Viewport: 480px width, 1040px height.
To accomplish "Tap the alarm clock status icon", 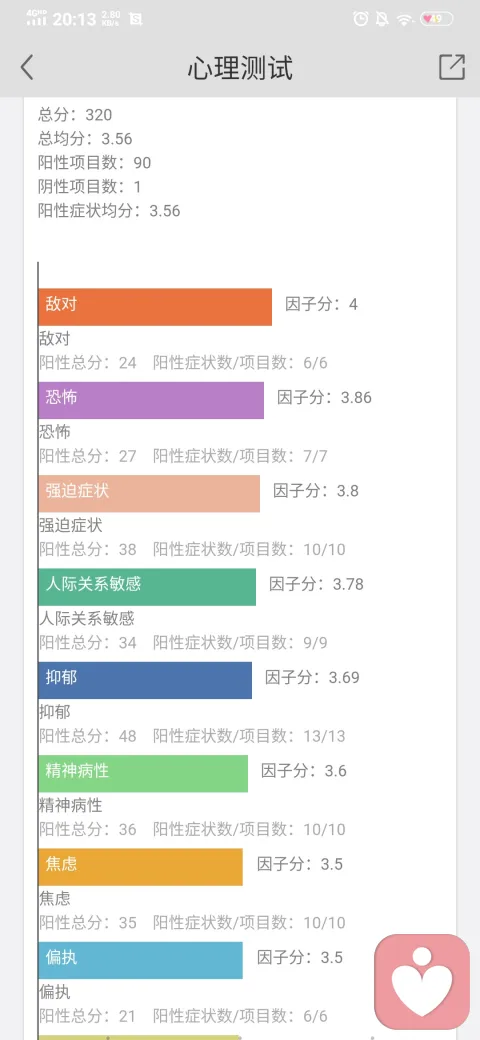I will (x=361, y=19).
